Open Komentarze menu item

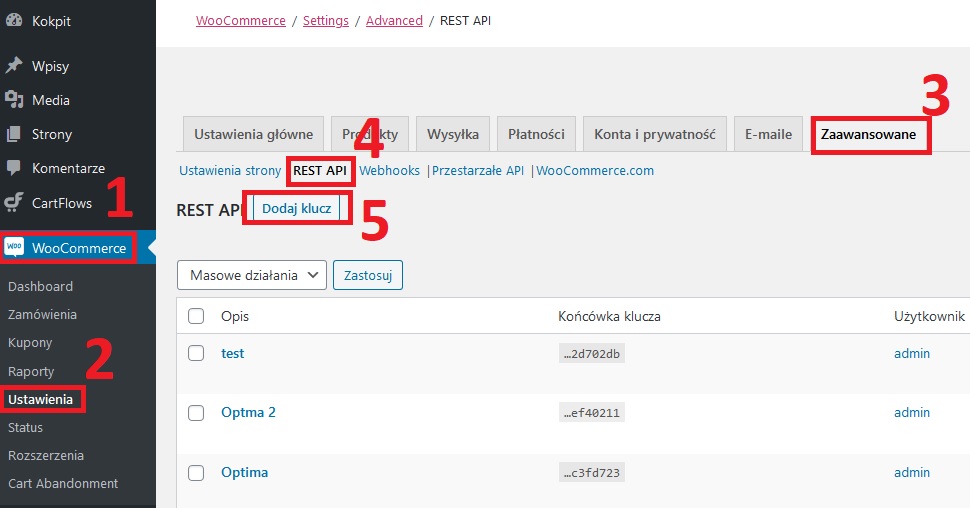point(68,168)
